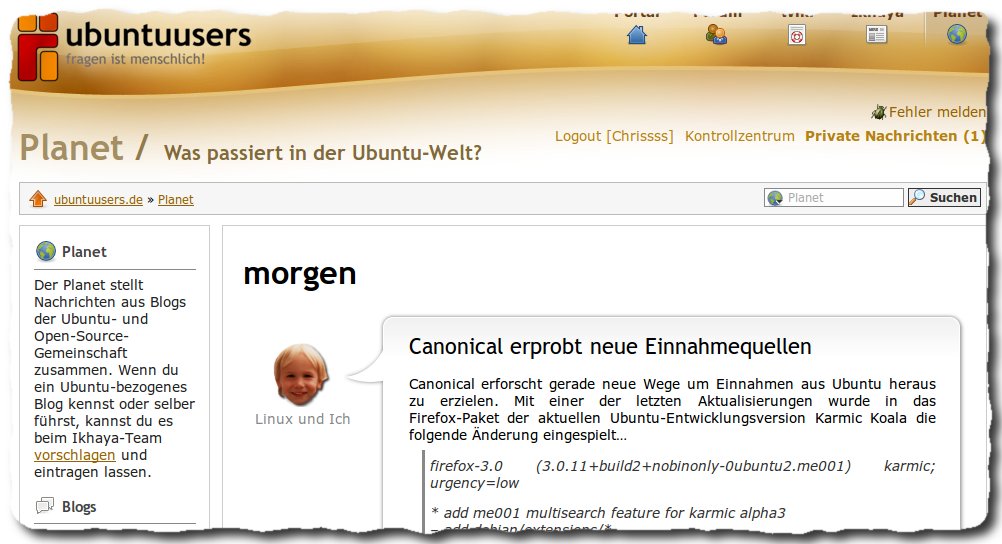Click the globe icon beside Planet sidebar heading
Image resolution: width=1002 pixels, height=544 pixels.
coord(46,251)
